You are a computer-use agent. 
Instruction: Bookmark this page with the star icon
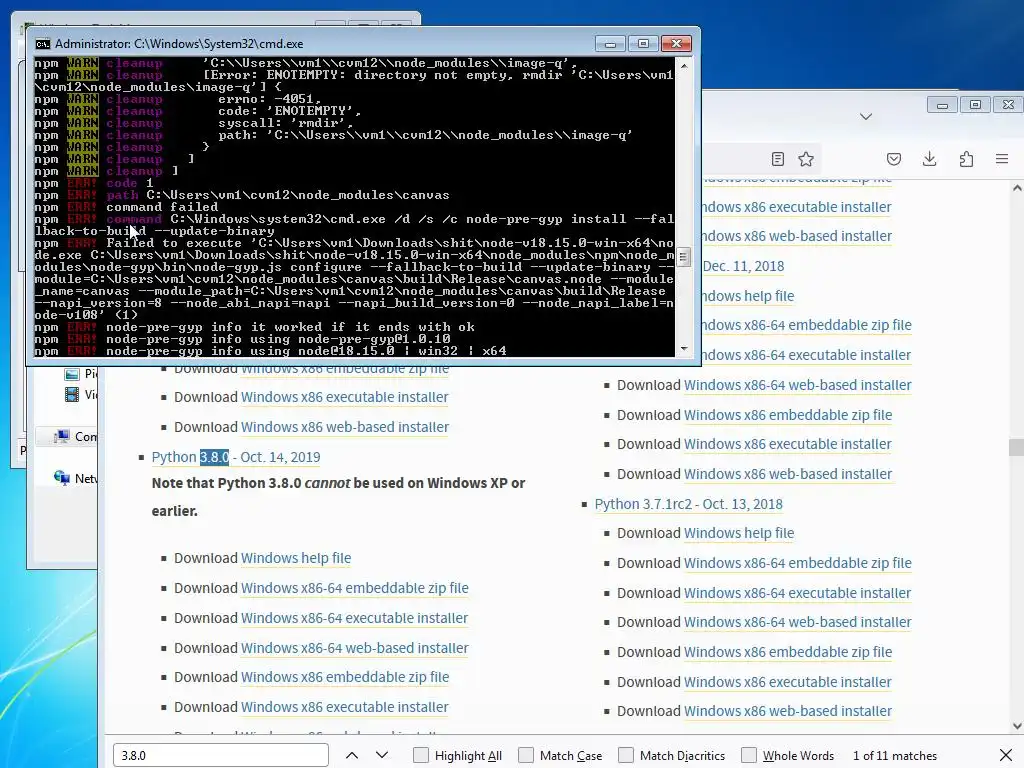click(x=806, y=159)
